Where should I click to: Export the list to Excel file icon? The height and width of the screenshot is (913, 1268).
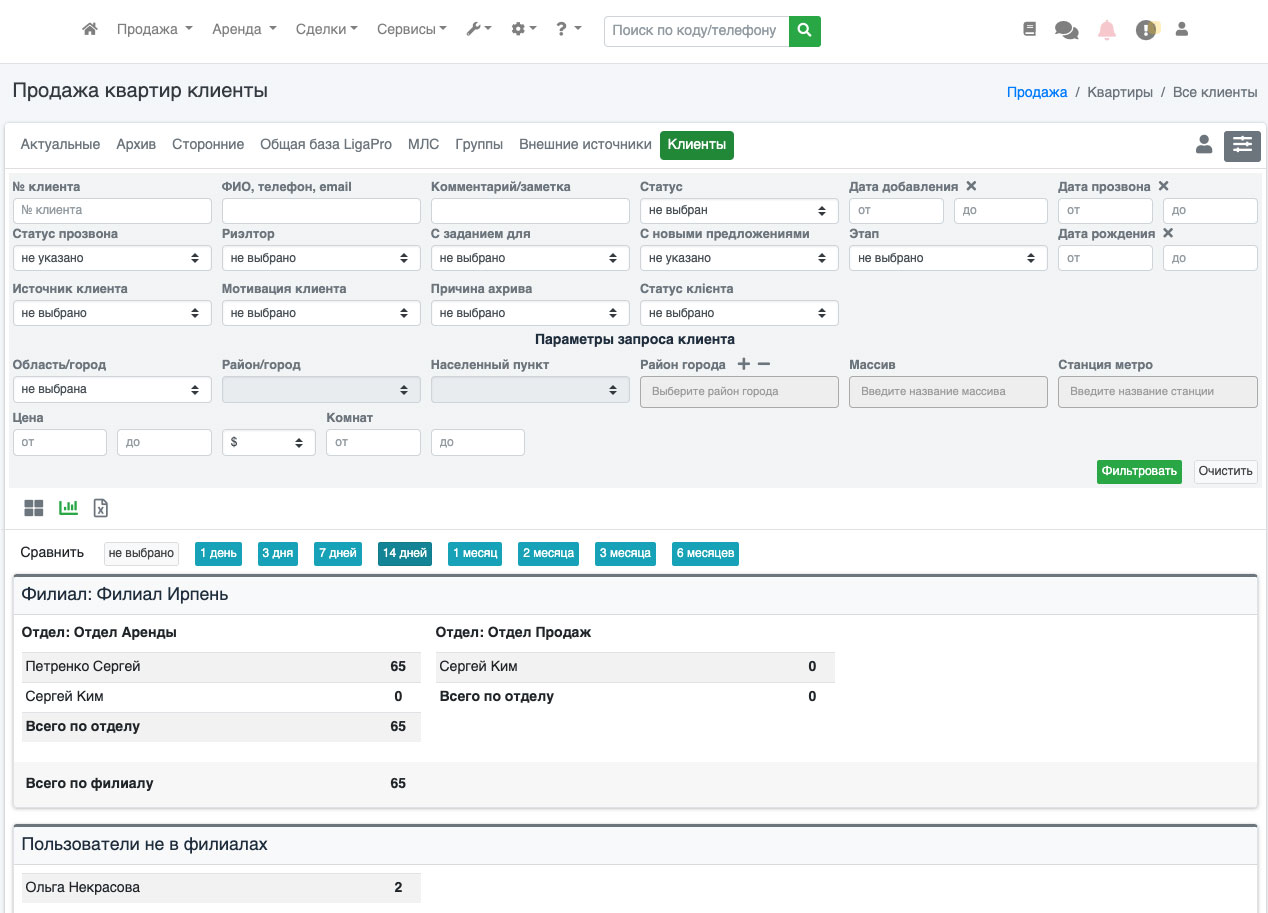tap(101, 508)
